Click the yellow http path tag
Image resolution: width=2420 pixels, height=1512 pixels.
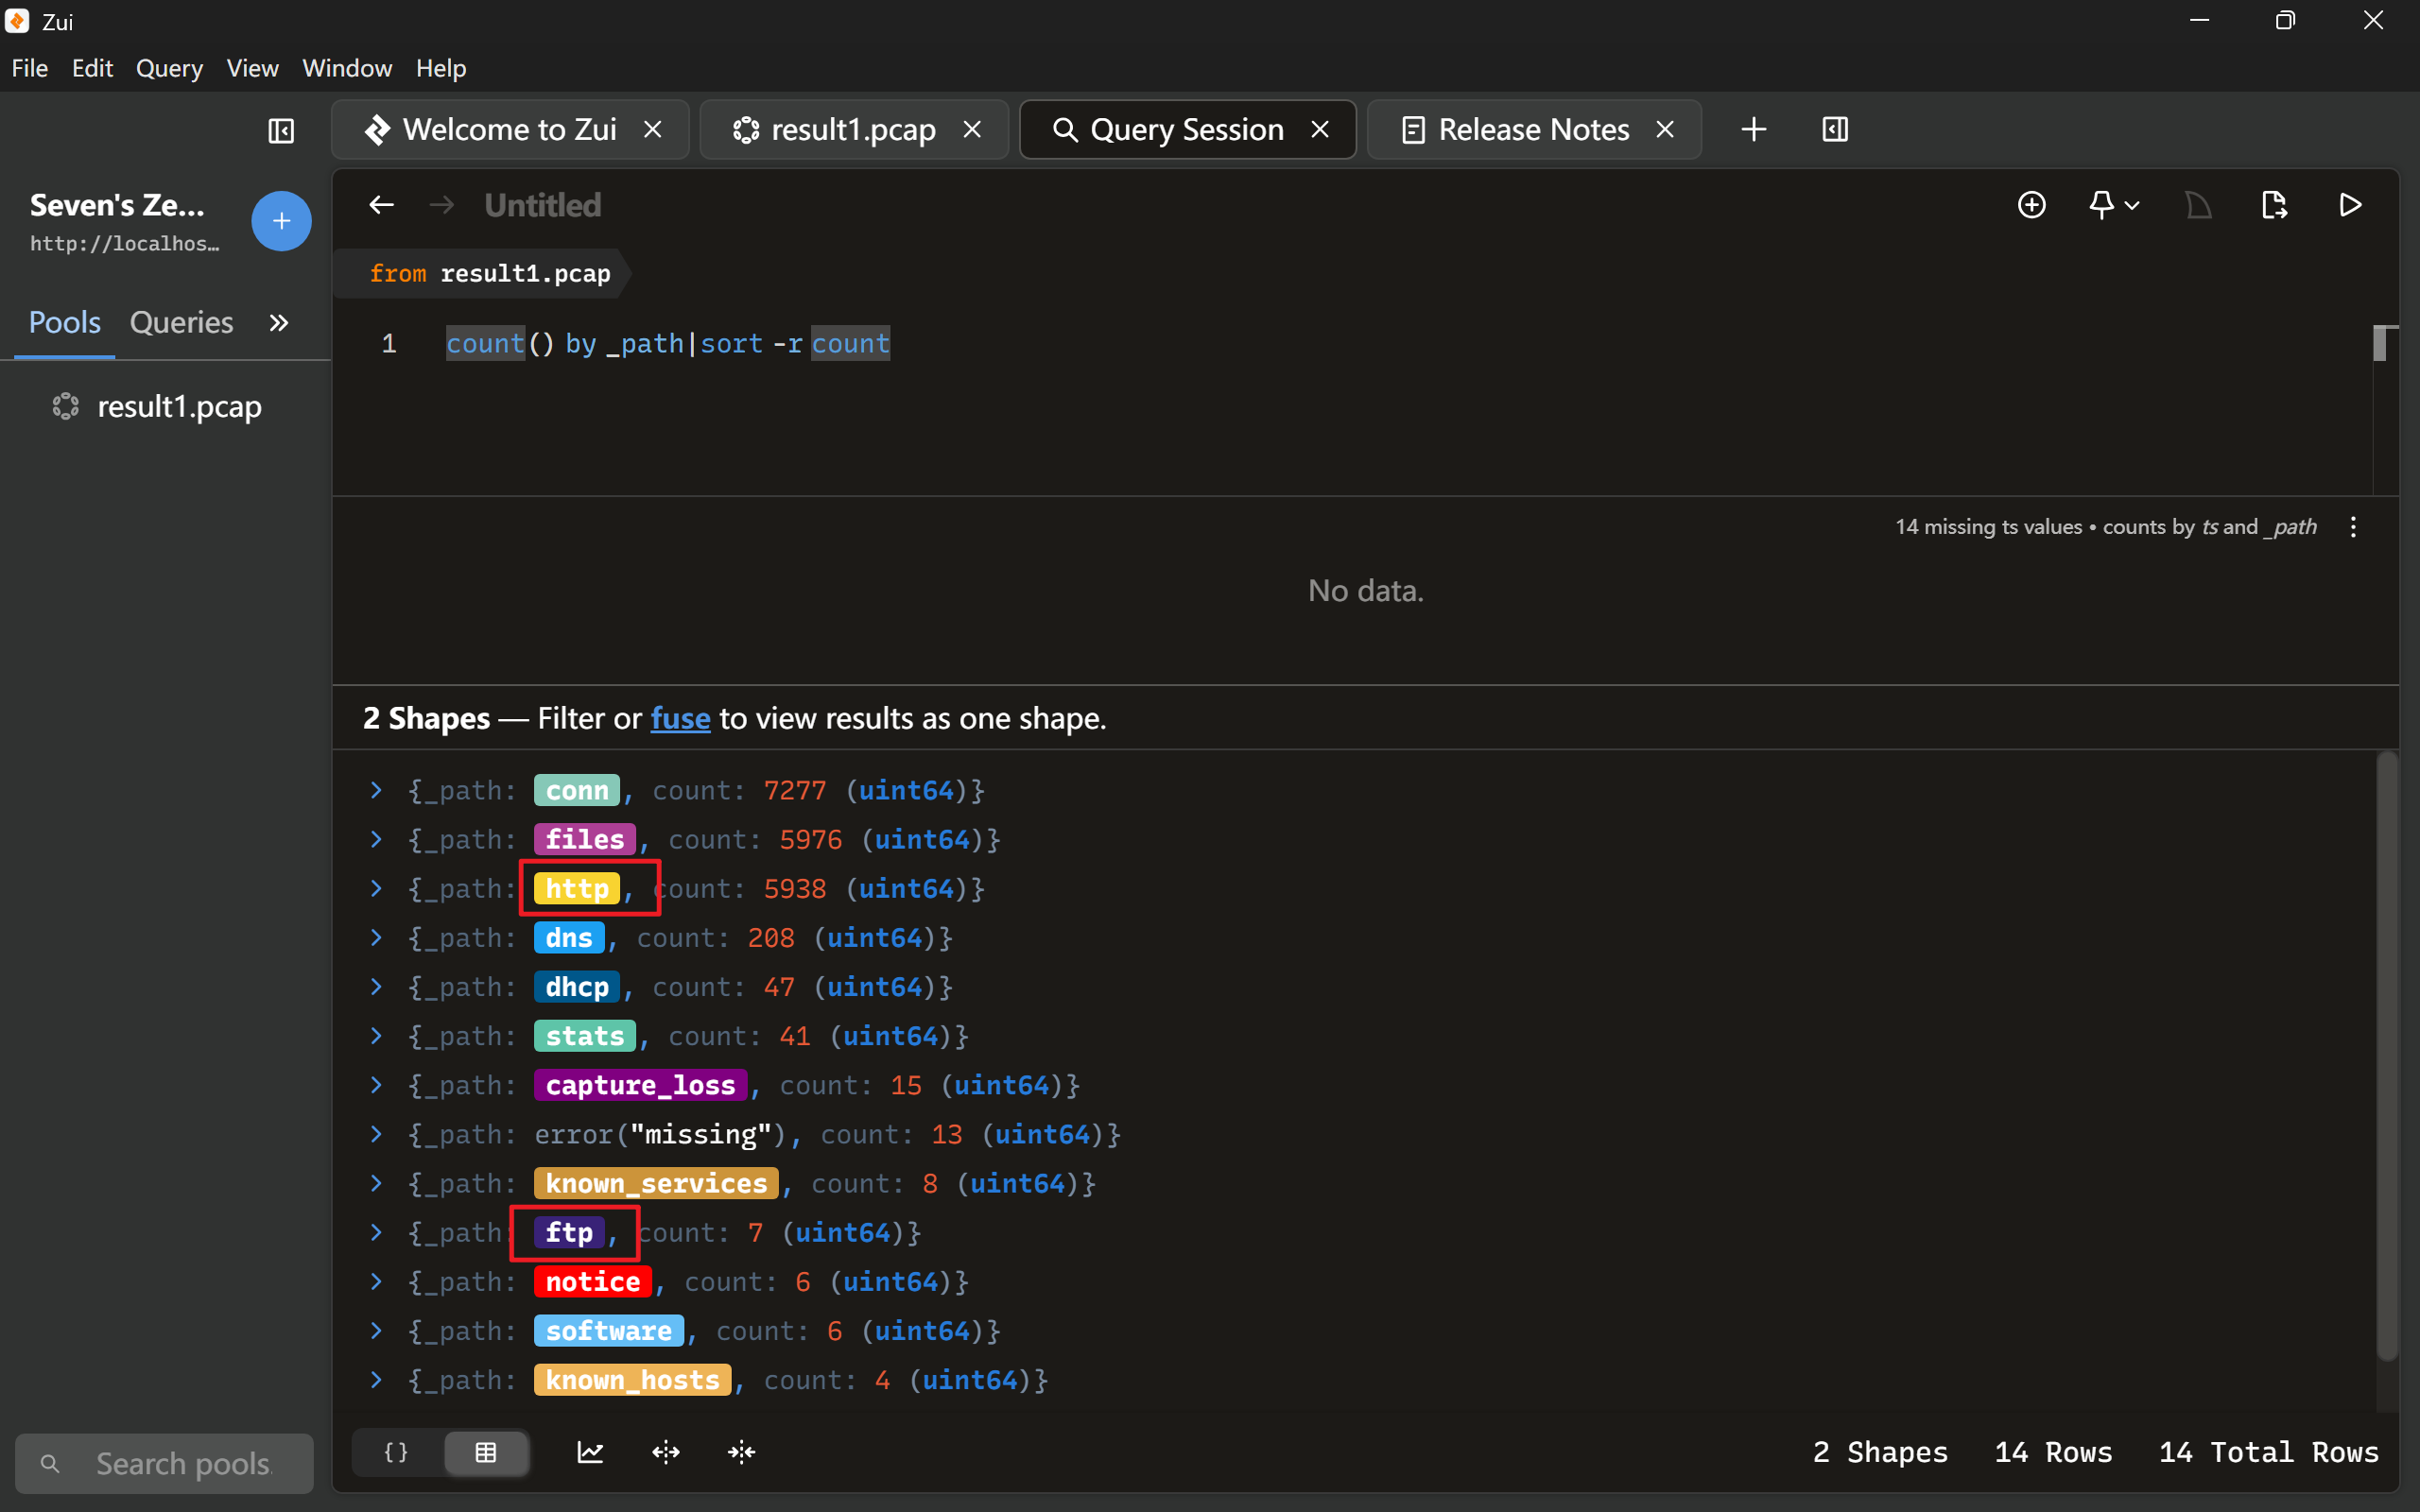[x=577, y=888]
